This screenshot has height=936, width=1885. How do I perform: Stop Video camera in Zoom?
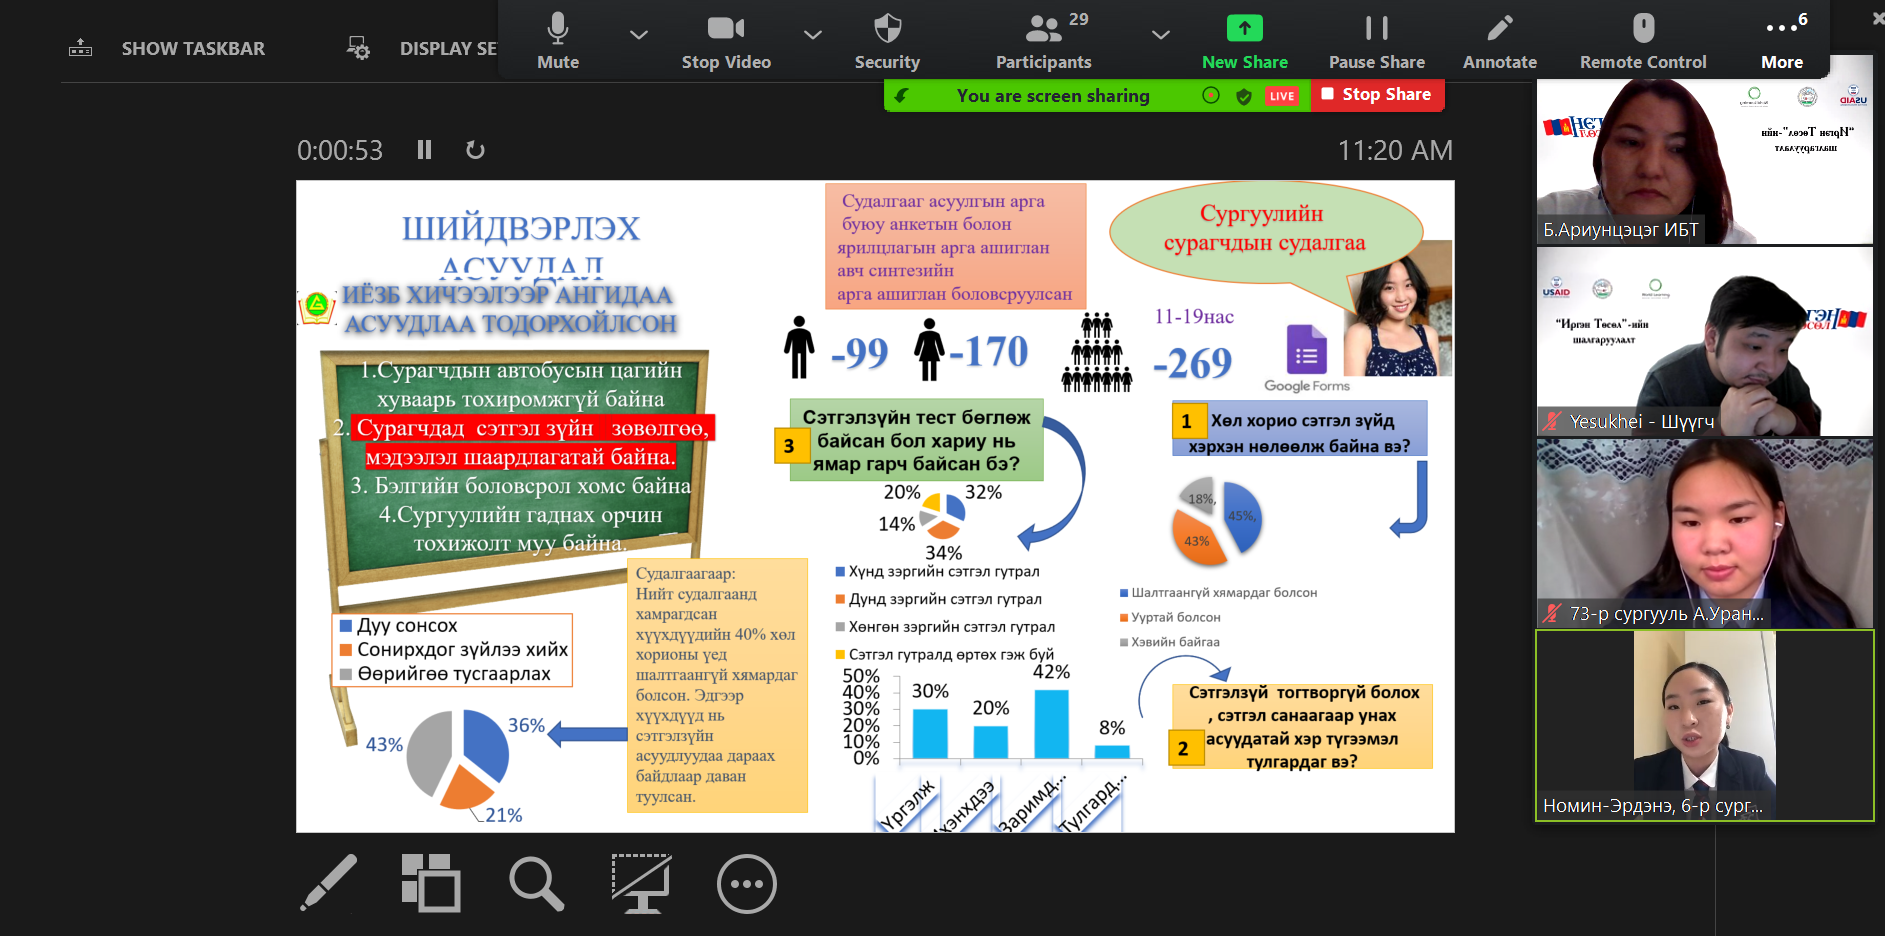(x=725, y=40)
